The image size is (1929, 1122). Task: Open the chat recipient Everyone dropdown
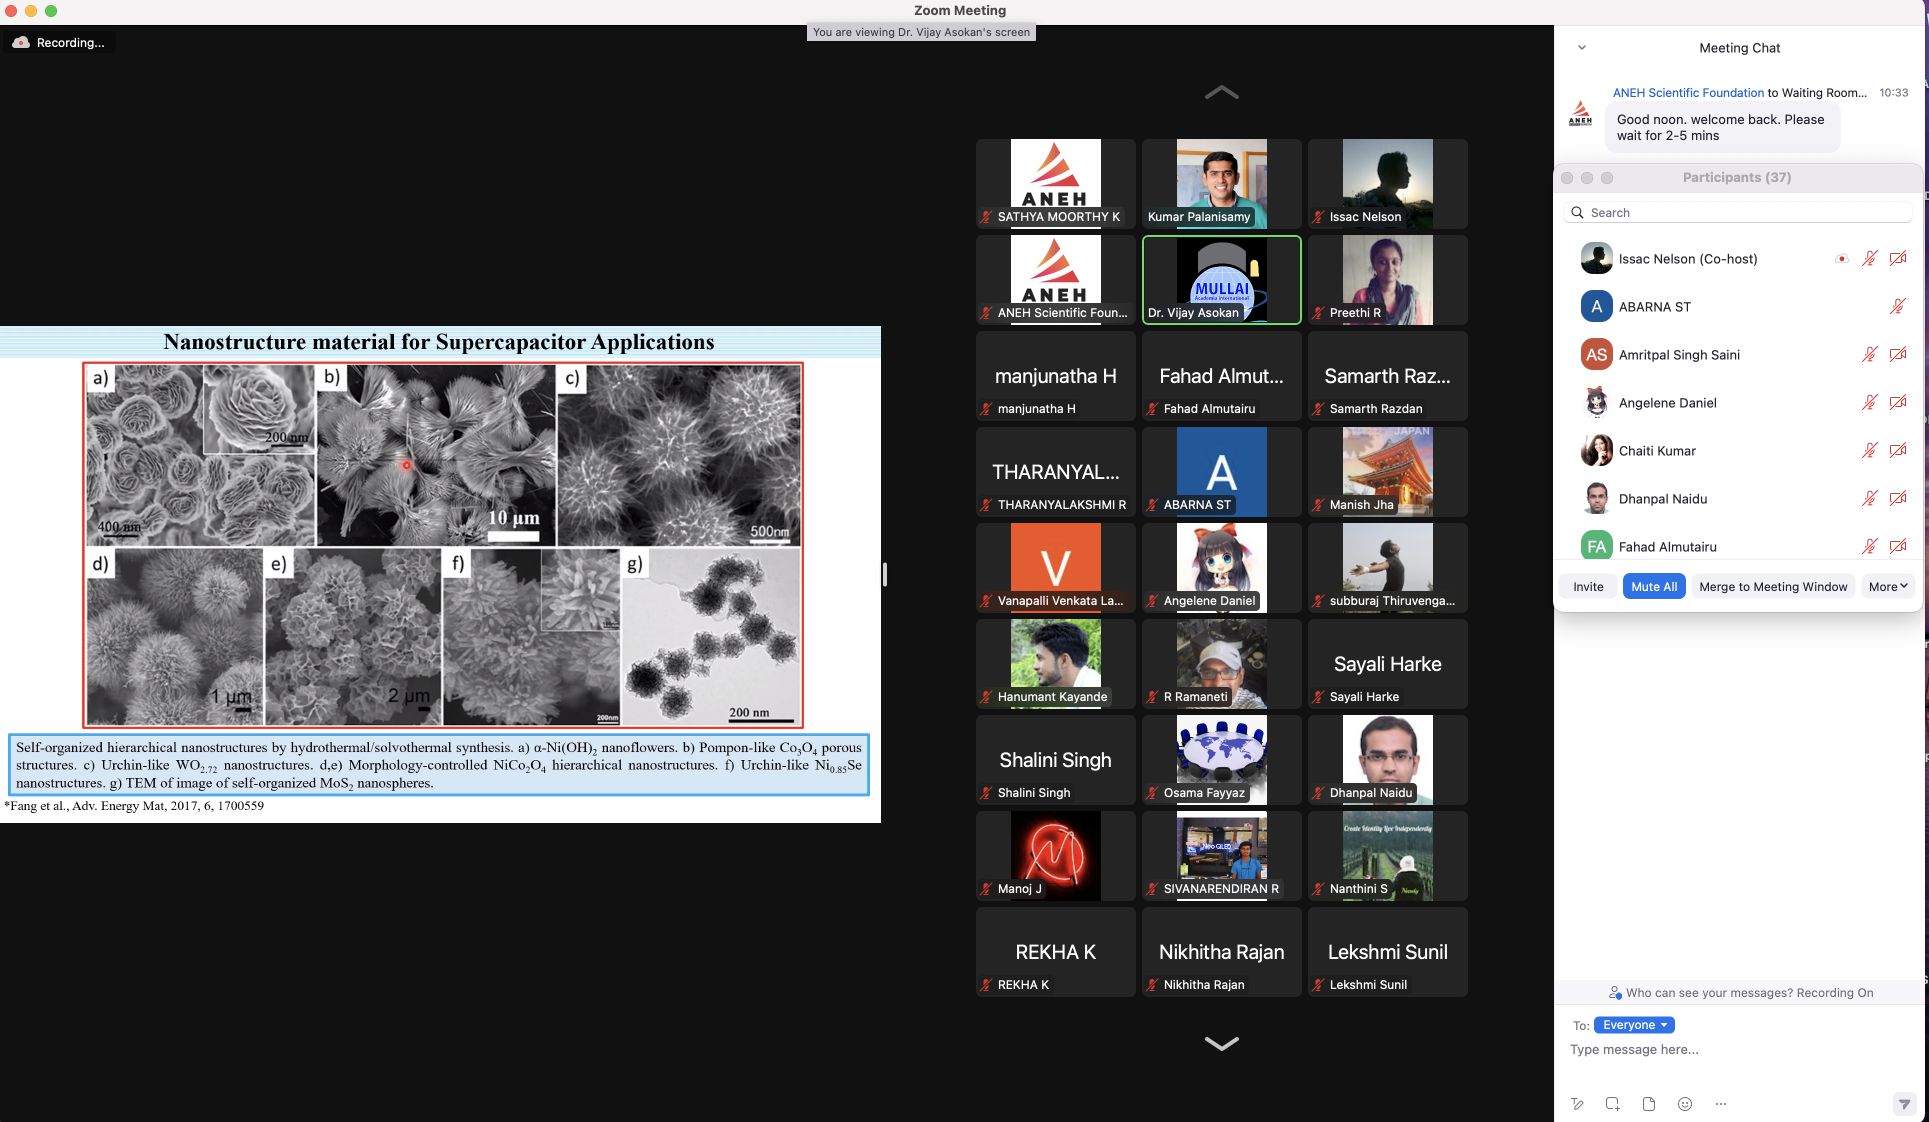click(1634, 1025)
